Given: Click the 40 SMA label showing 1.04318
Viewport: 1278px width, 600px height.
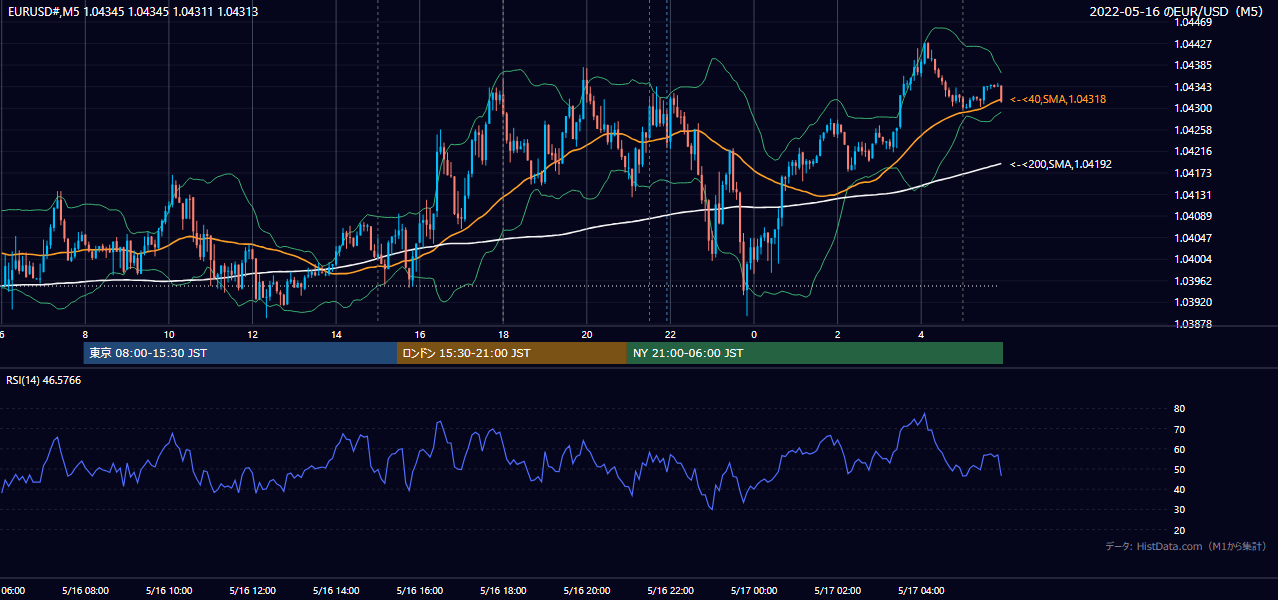Looking at the screenshot, I should pos(1058,100).
